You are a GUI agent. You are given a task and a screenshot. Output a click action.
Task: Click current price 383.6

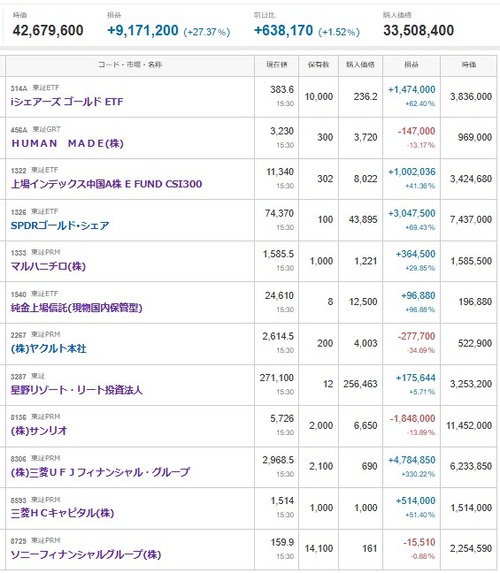pos(282,90)
